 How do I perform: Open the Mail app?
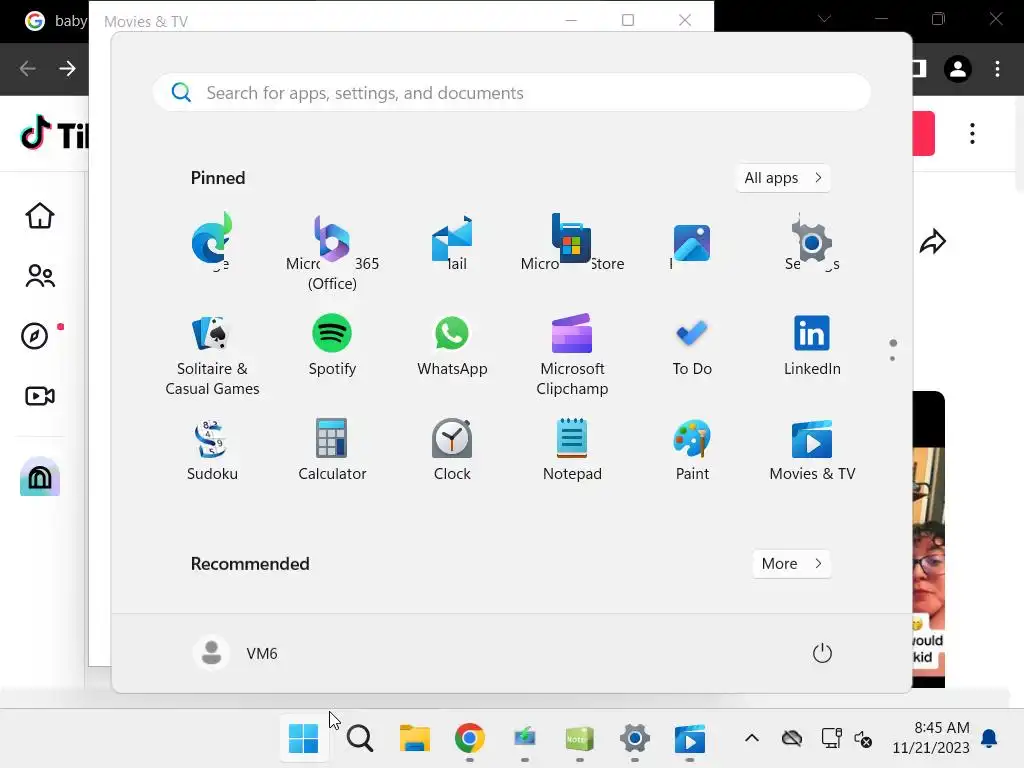pyautogui.click(x=452, y=242)
